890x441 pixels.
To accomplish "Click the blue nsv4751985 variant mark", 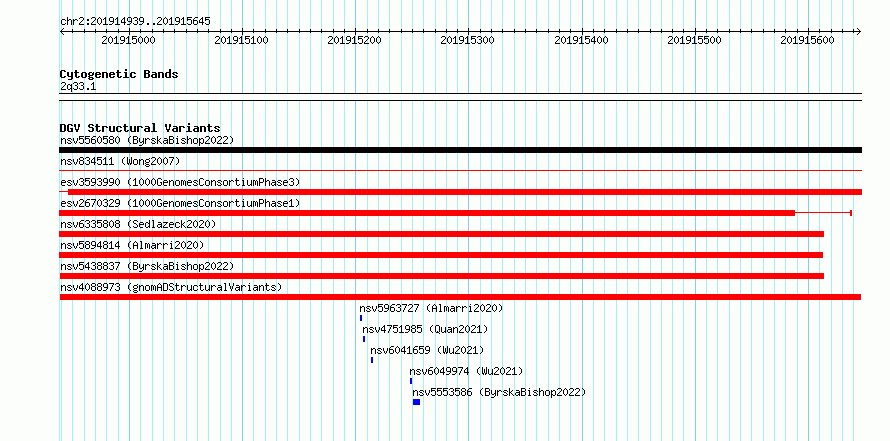I will tap(364, 339).
